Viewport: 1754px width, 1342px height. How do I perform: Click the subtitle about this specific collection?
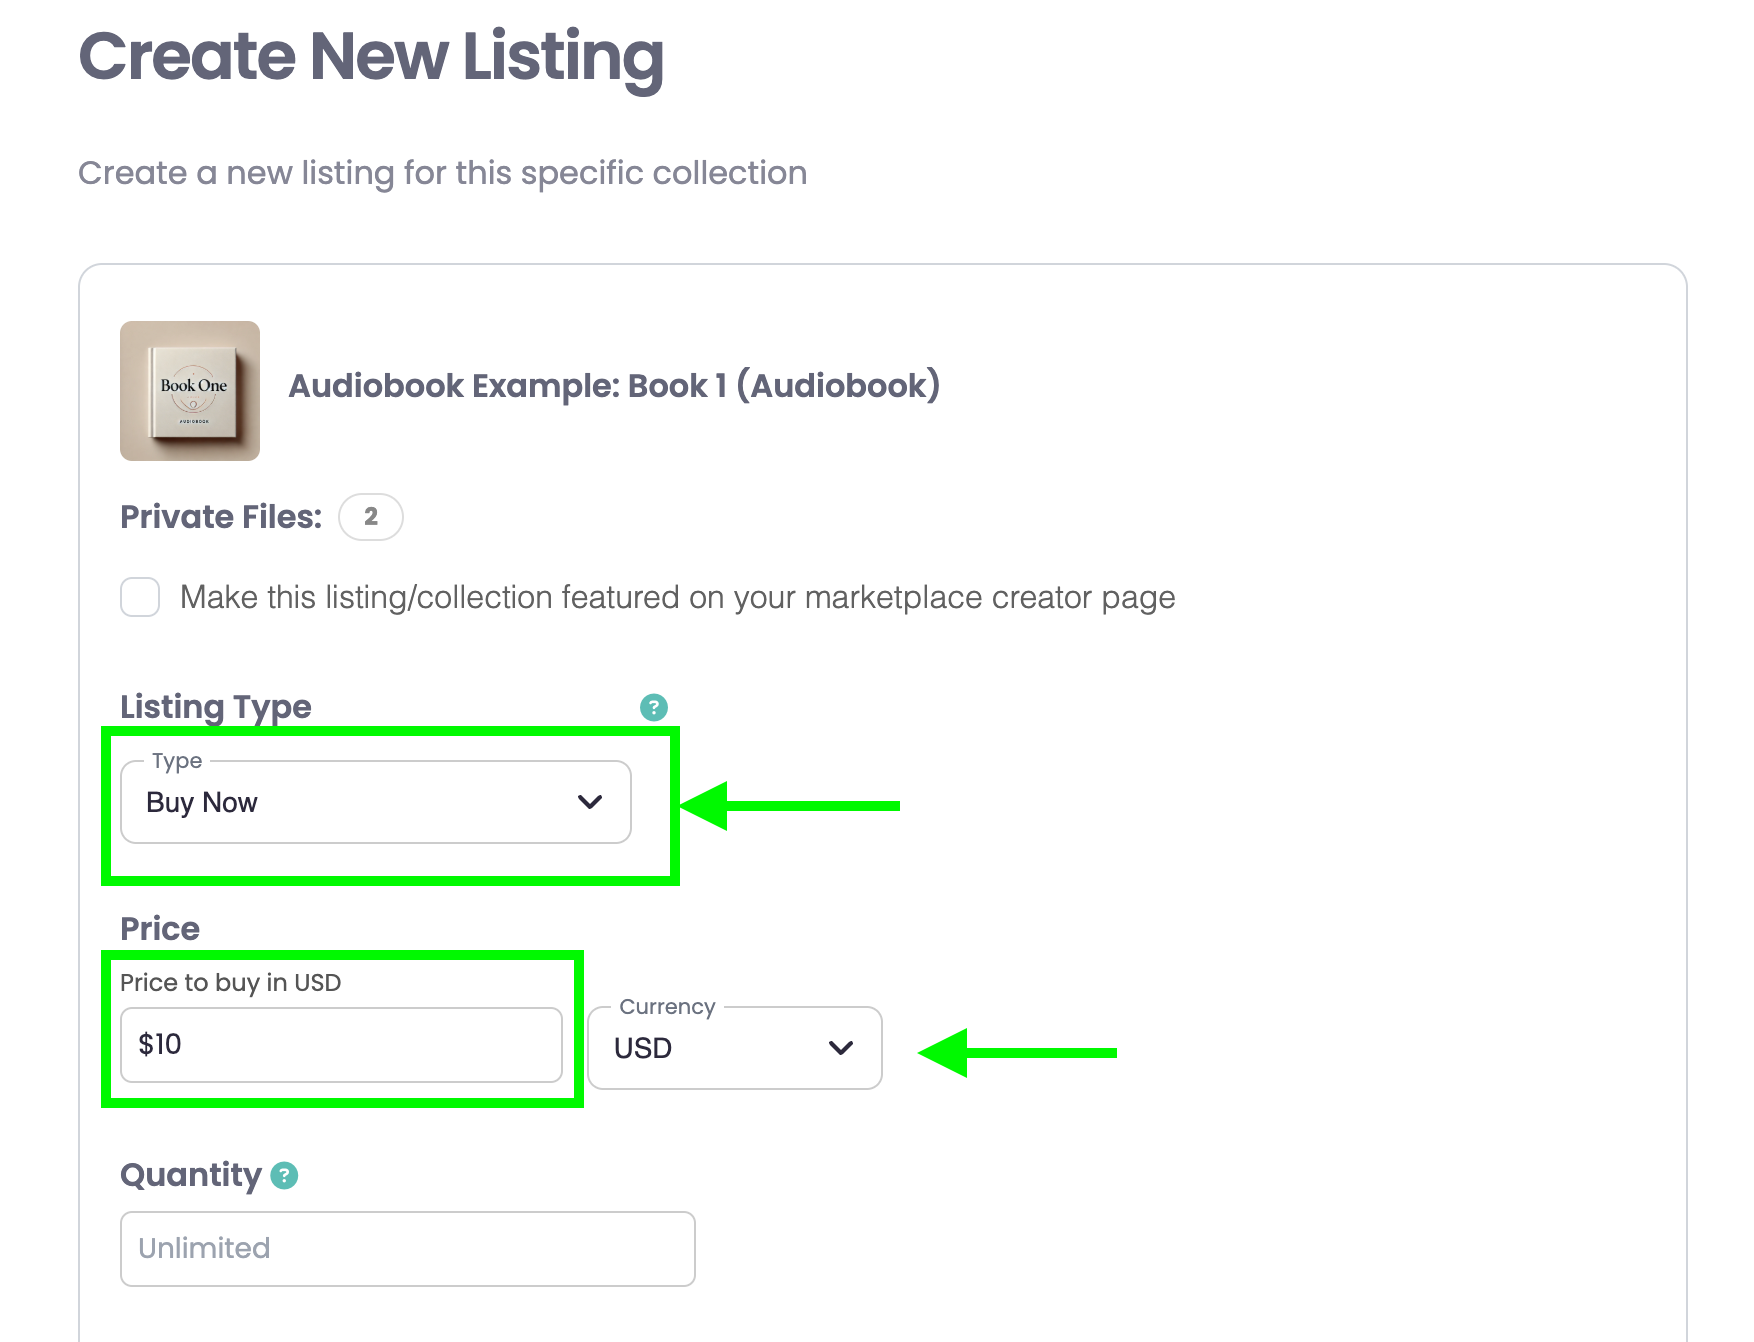pos(443,173)
